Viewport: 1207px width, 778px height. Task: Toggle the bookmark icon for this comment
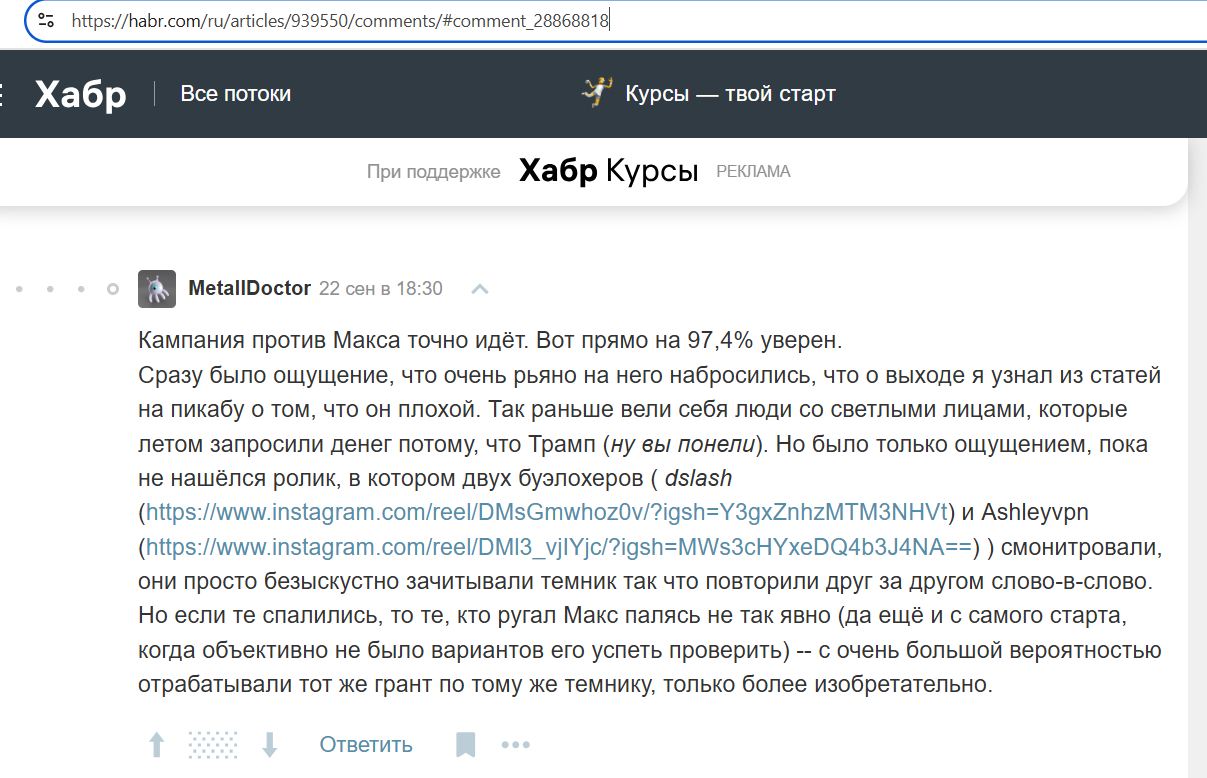465,745
